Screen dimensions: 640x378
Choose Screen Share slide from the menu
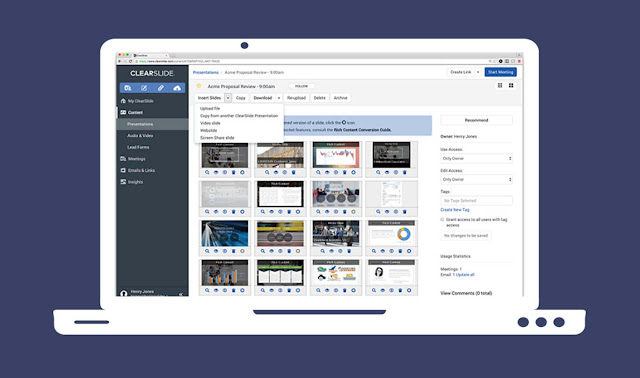[x=217, y=138]
